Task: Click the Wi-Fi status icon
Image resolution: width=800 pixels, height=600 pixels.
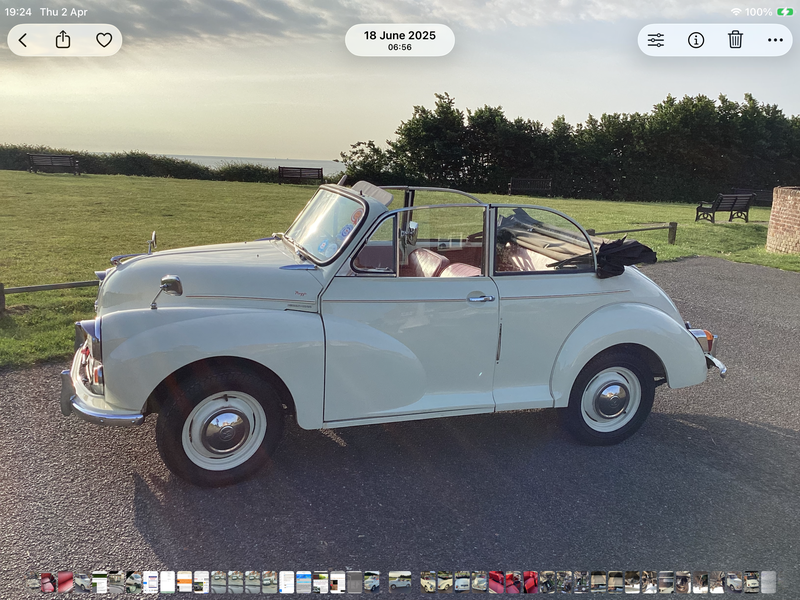Action: click(736, 12)
